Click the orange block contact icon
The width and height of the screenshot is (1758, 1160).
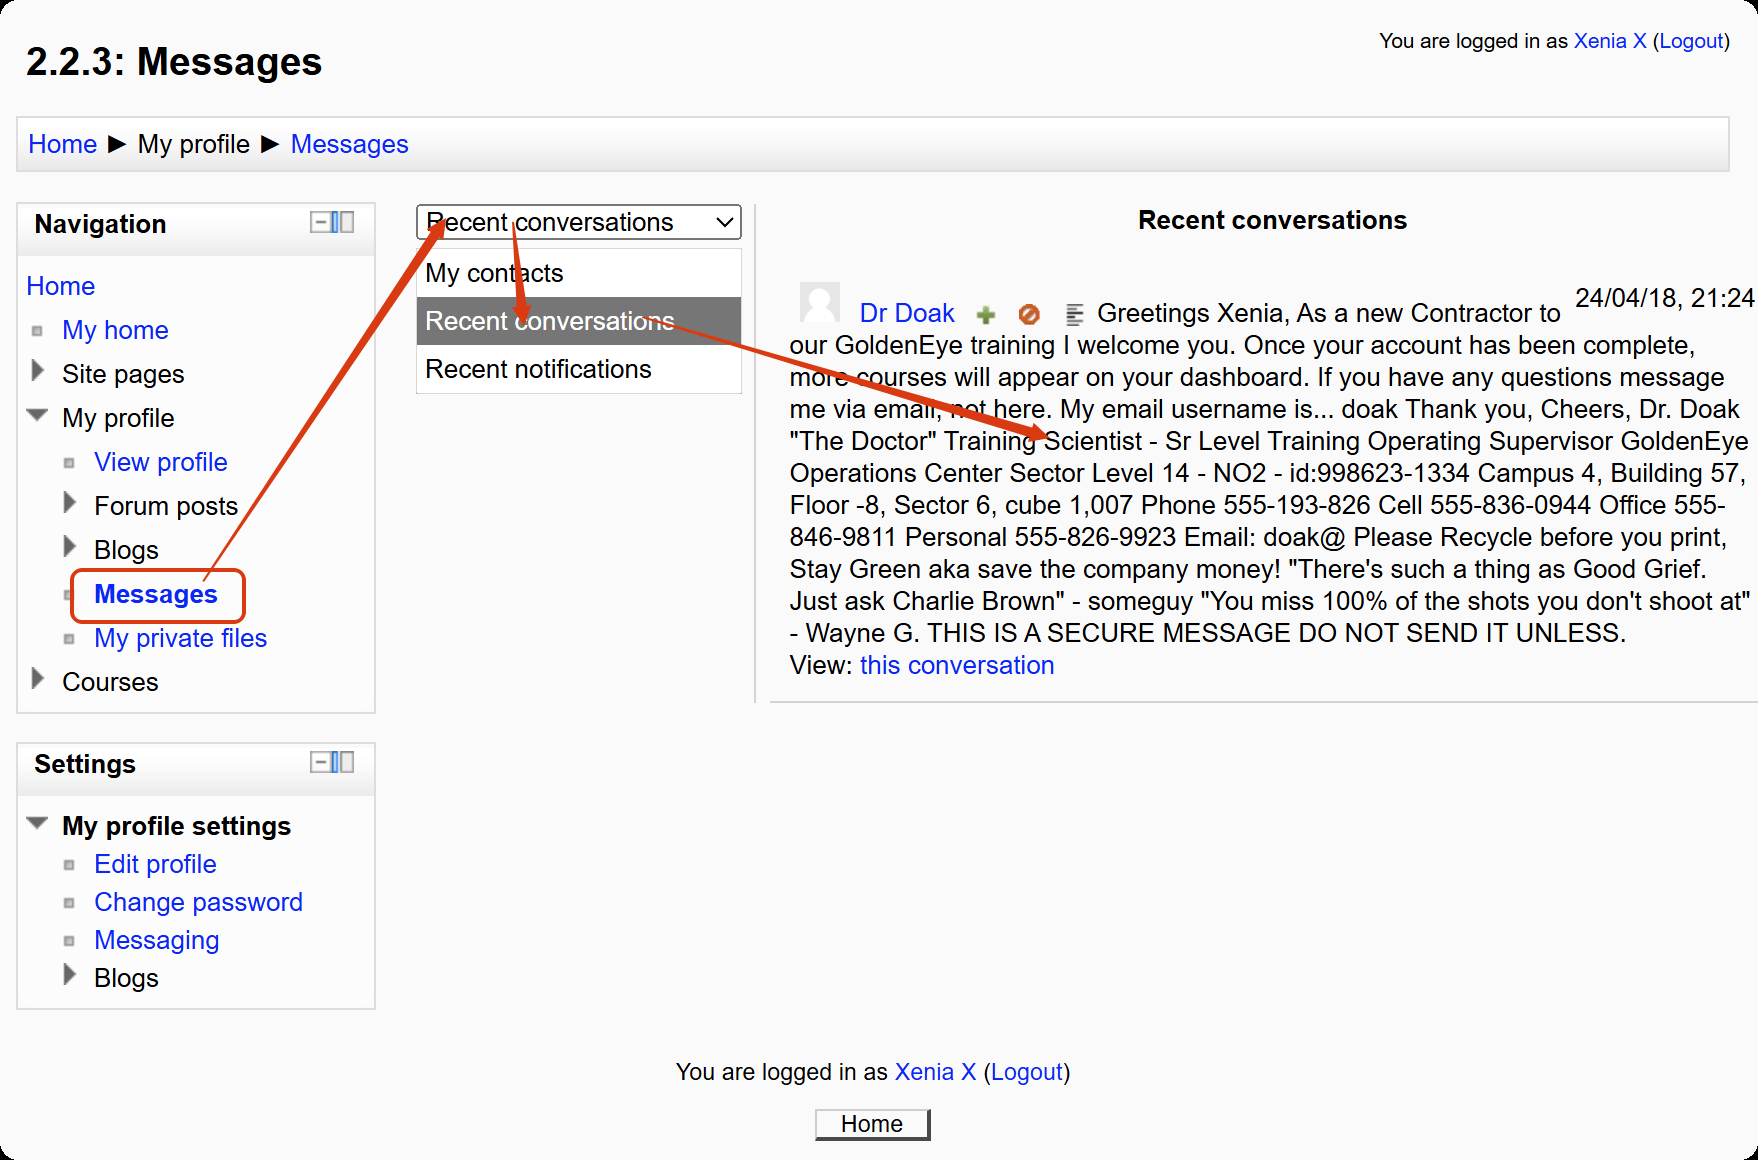point(1029,315)
